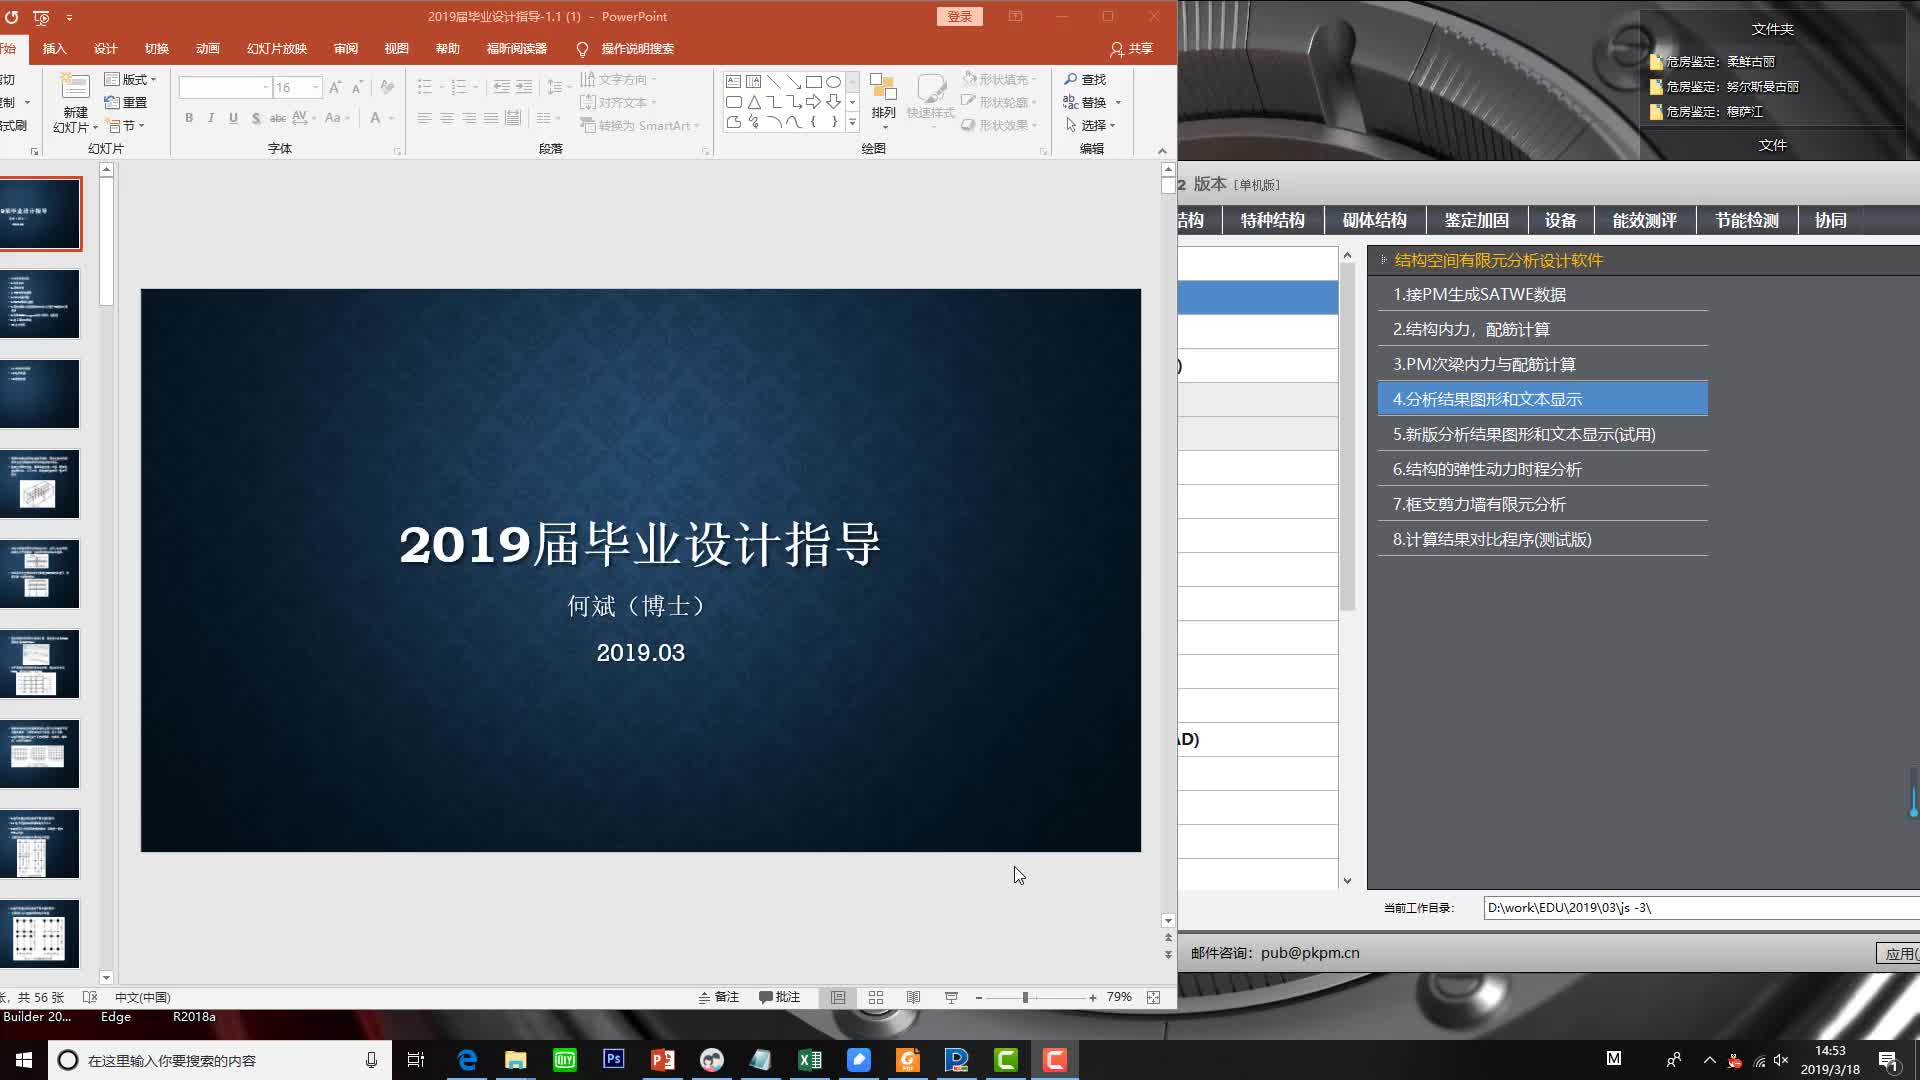
Task: Click the Replace (替换) icon
Action: tap(1090, 101)
